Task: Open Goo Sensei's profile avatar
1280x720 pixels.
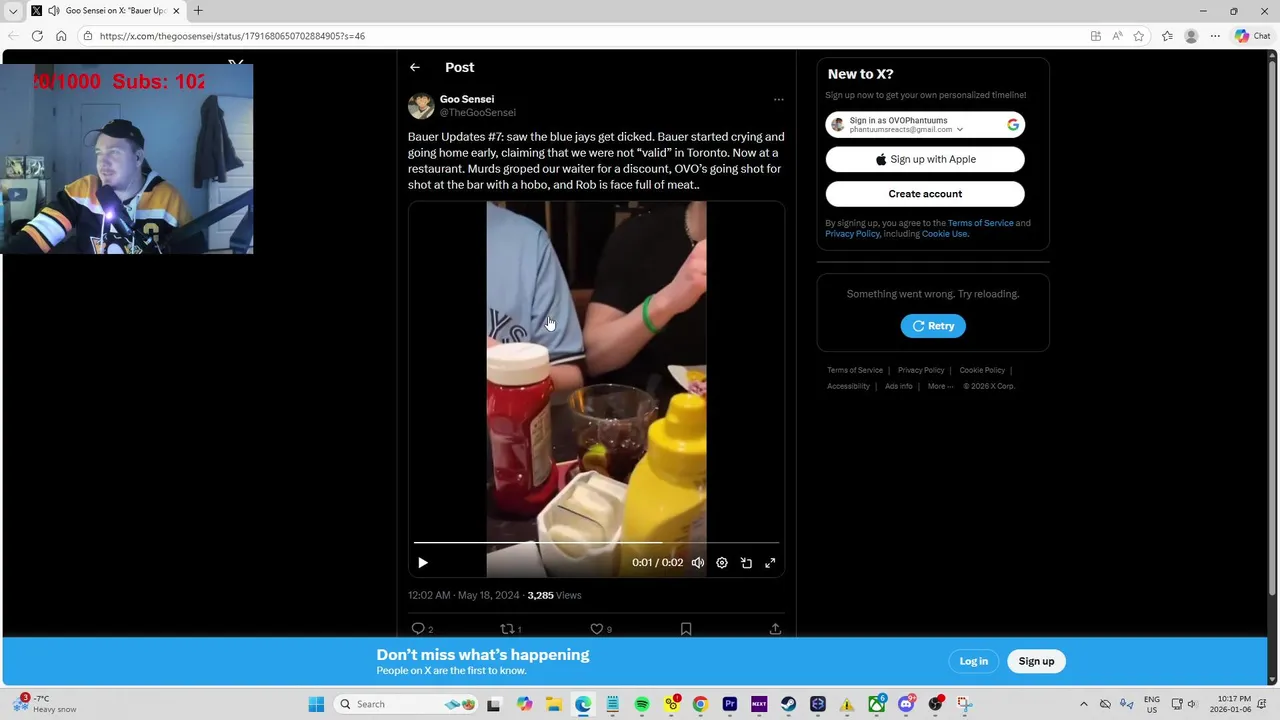Action: tap(421, 106)
